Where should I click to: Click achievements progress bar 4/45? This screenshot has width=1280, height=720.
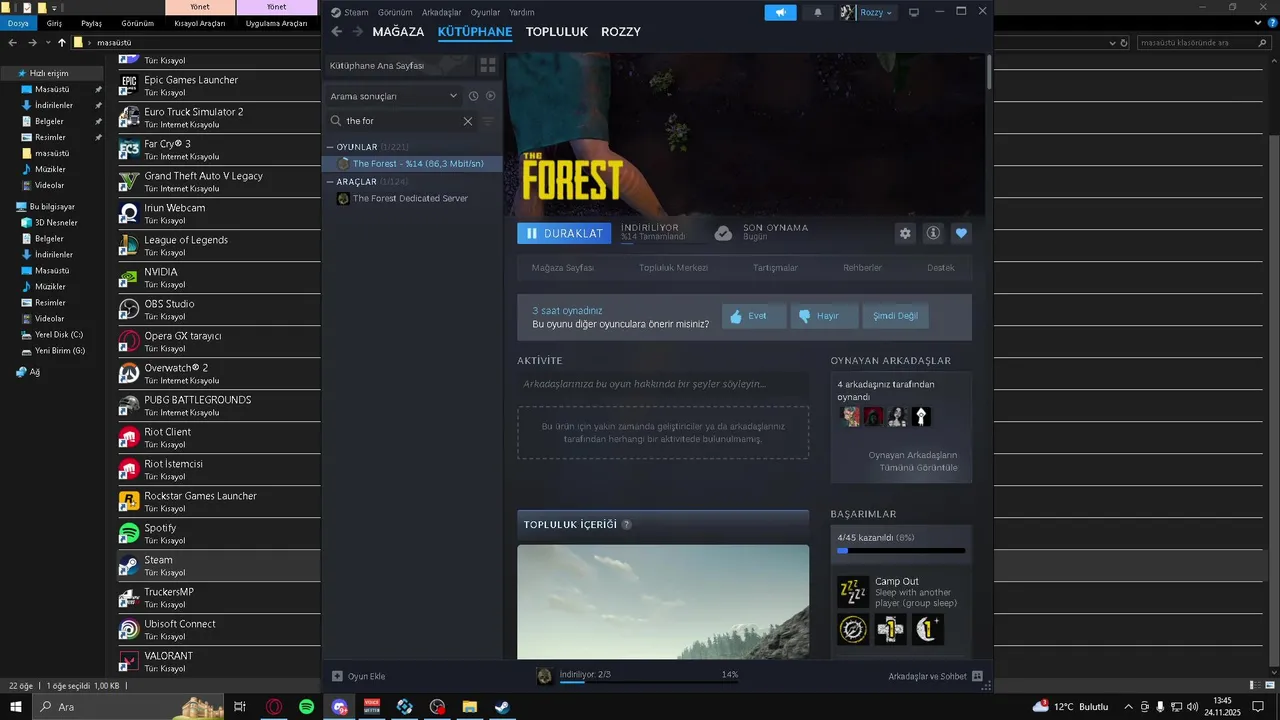[901, 550]
